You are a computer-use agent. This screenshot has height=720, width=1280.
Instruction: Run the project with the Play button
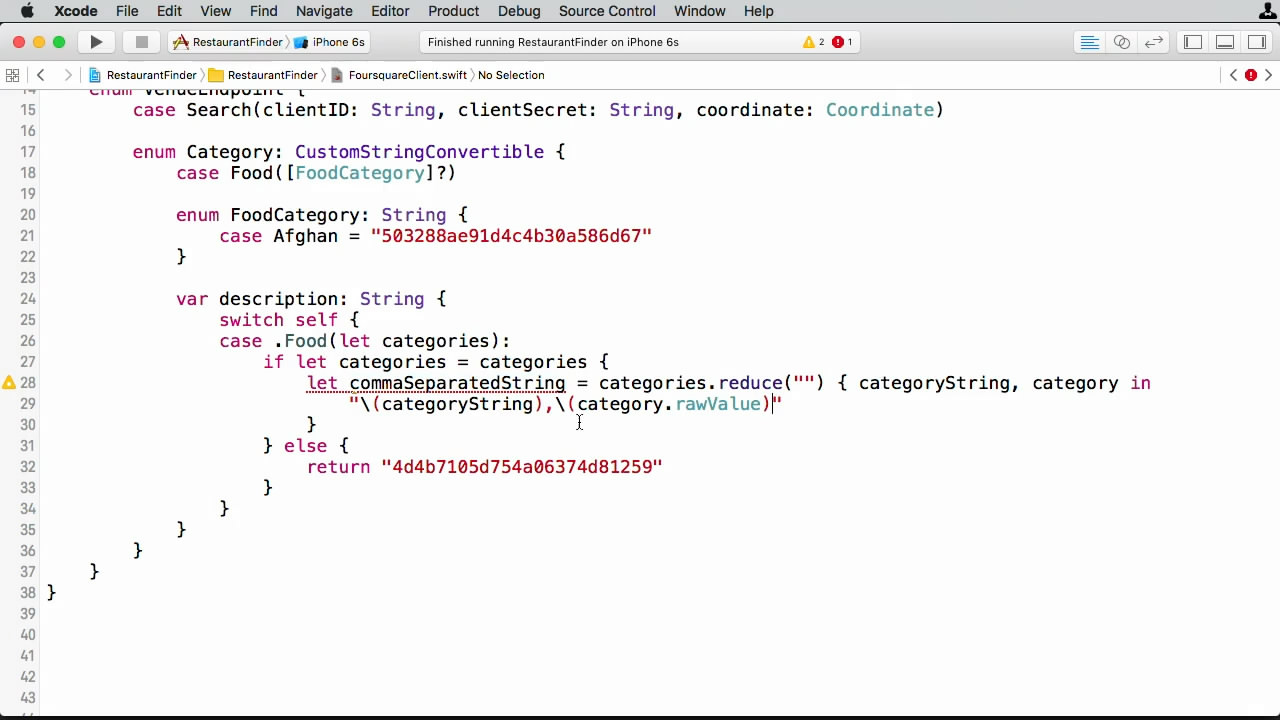(x=96, y=42)
